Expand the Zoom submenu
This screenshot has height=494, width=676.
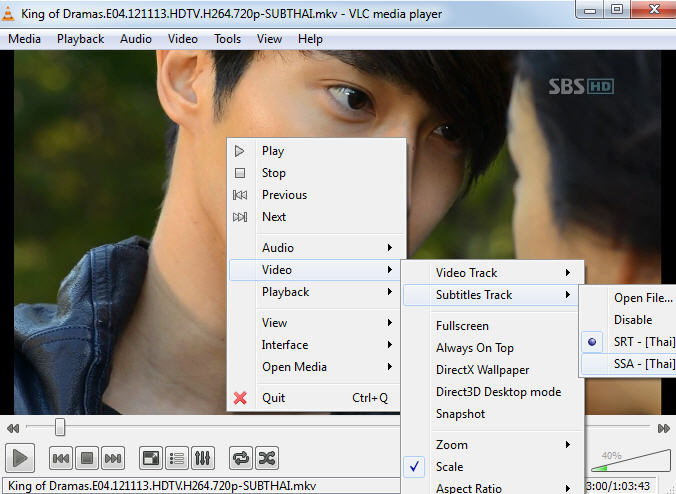[x=494, y=445]
